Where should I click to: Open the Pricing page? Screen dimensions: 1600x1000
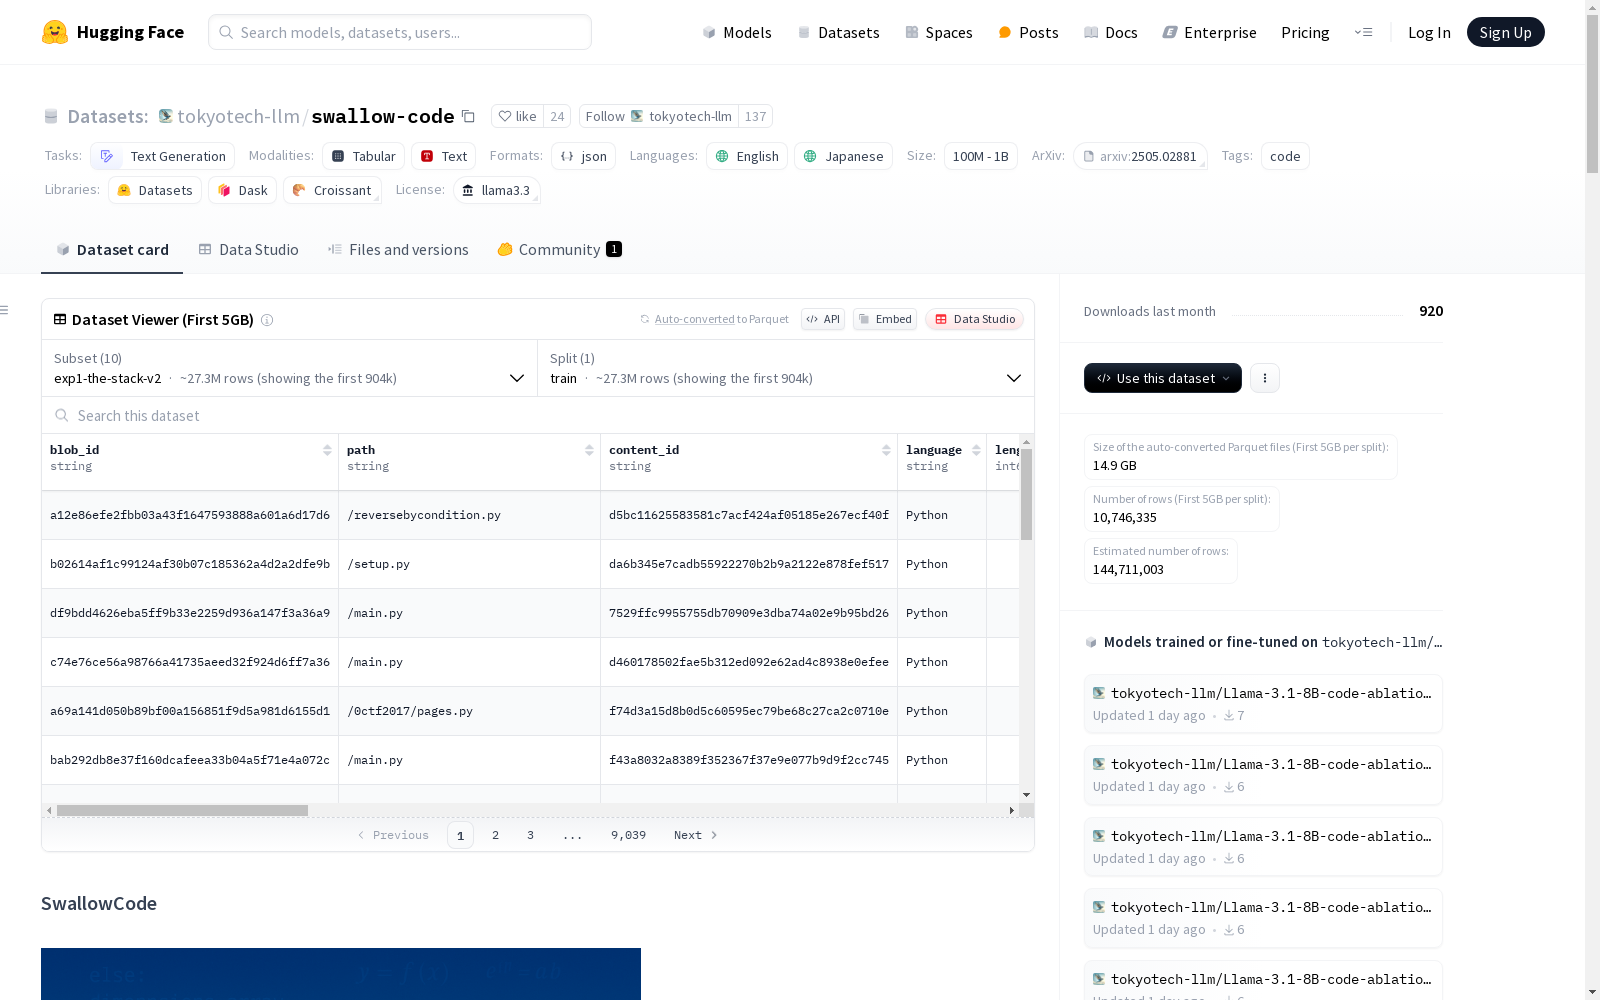1305,32
